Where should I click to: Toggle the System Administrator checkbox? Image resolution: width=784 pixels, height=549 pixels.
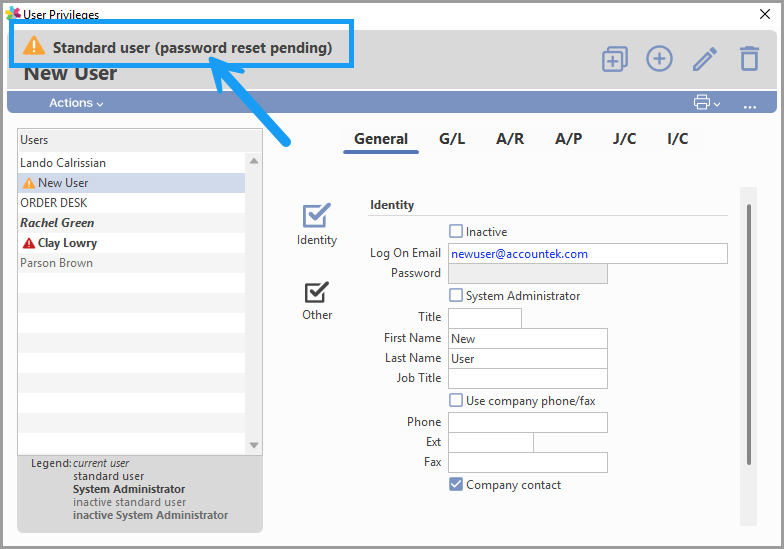click(456, 295)
